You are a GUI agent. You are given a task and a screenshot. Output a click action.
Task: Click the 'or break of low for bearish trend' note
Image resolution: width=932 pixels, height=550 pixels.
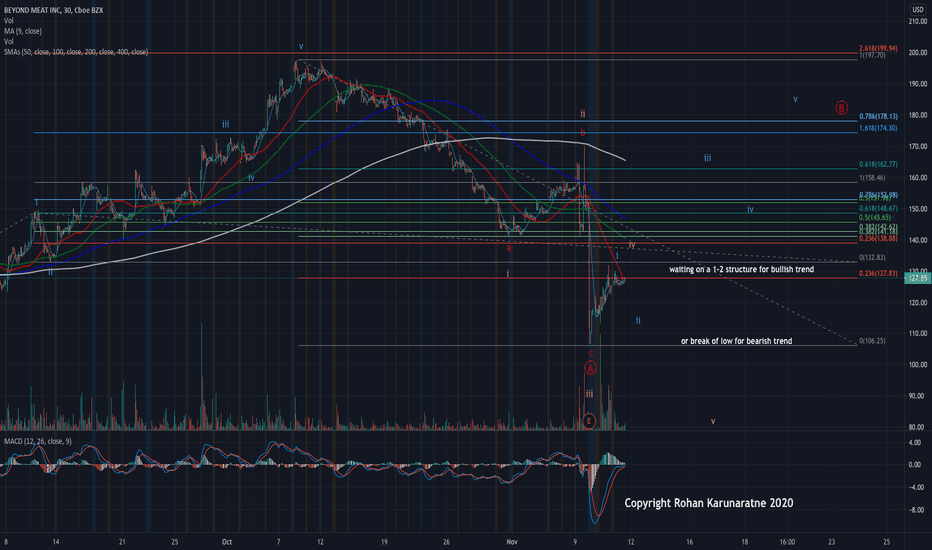point(736,341)
